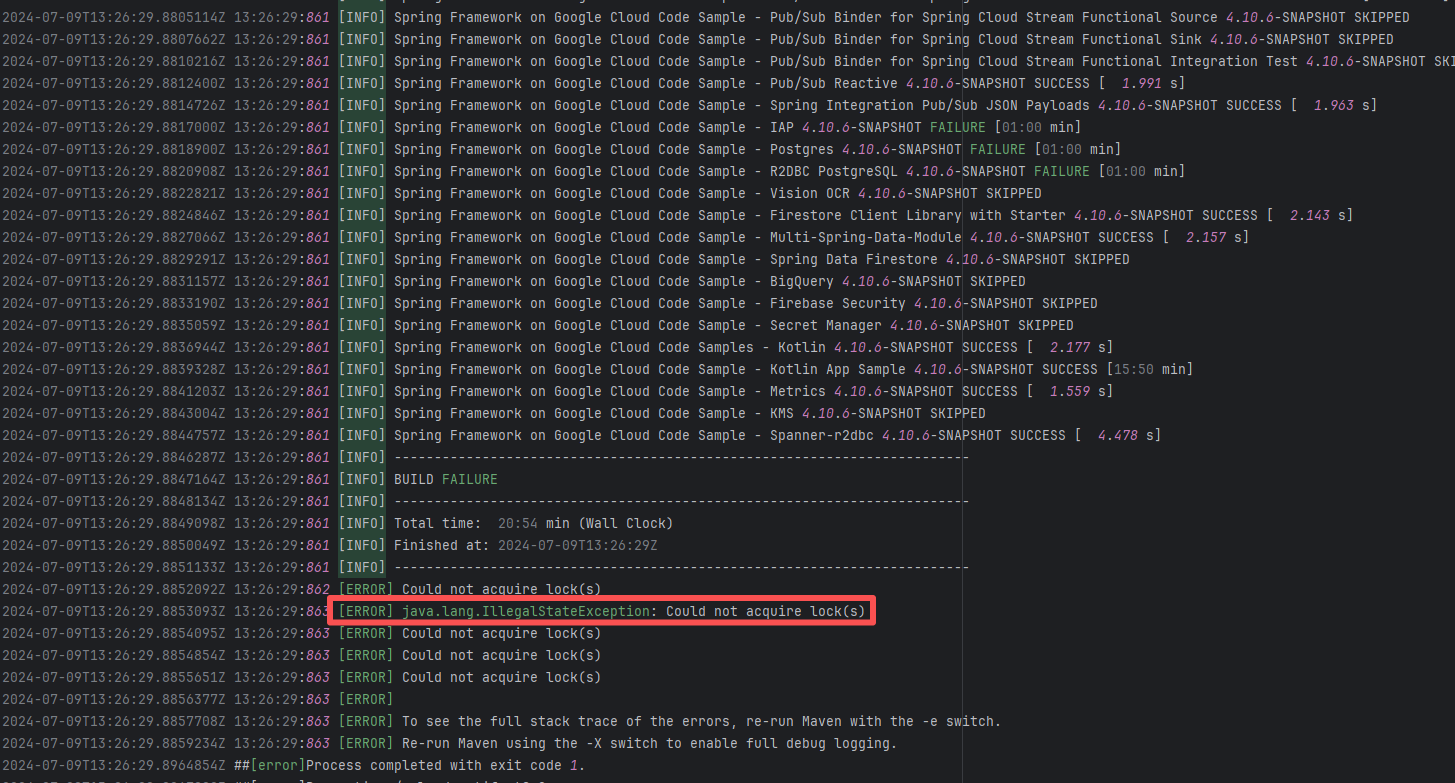Click the 're-run Maven with -e switch' message
The image size is (1455, 783).
pos(700,721)
